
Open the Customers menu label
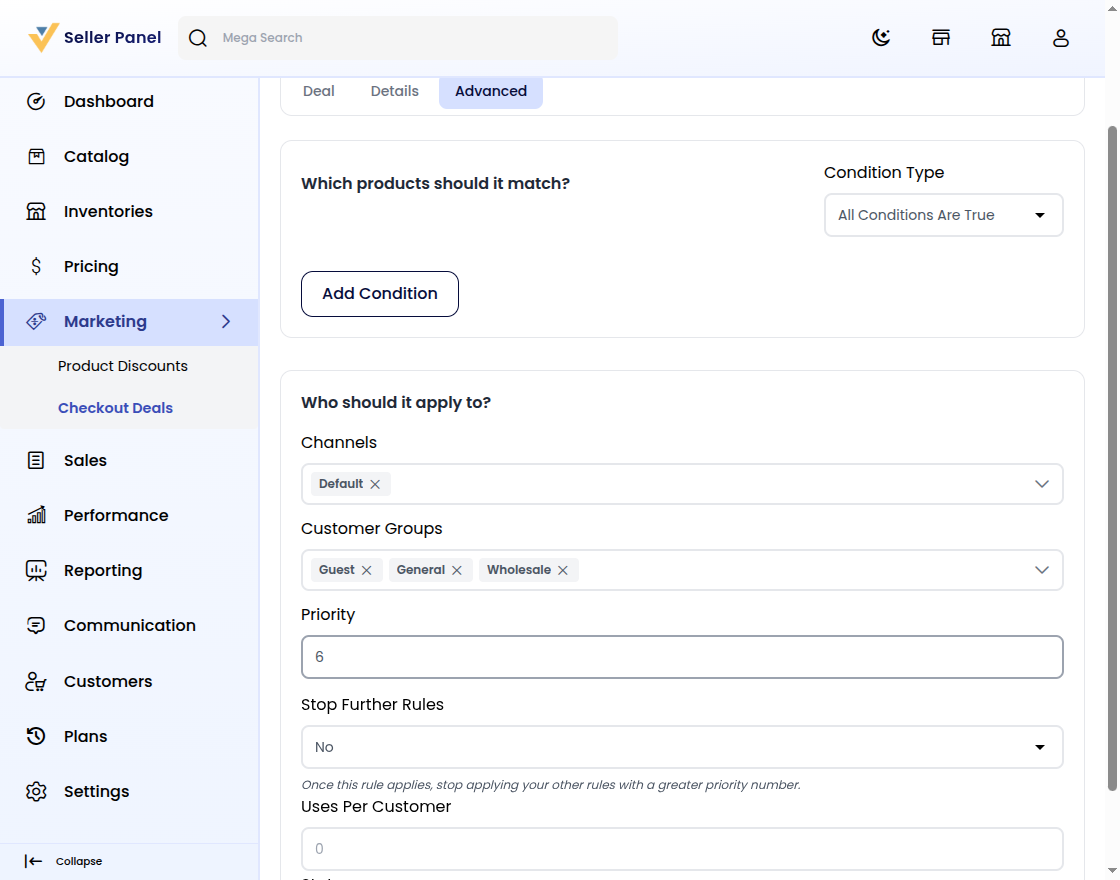pos(108,681)
